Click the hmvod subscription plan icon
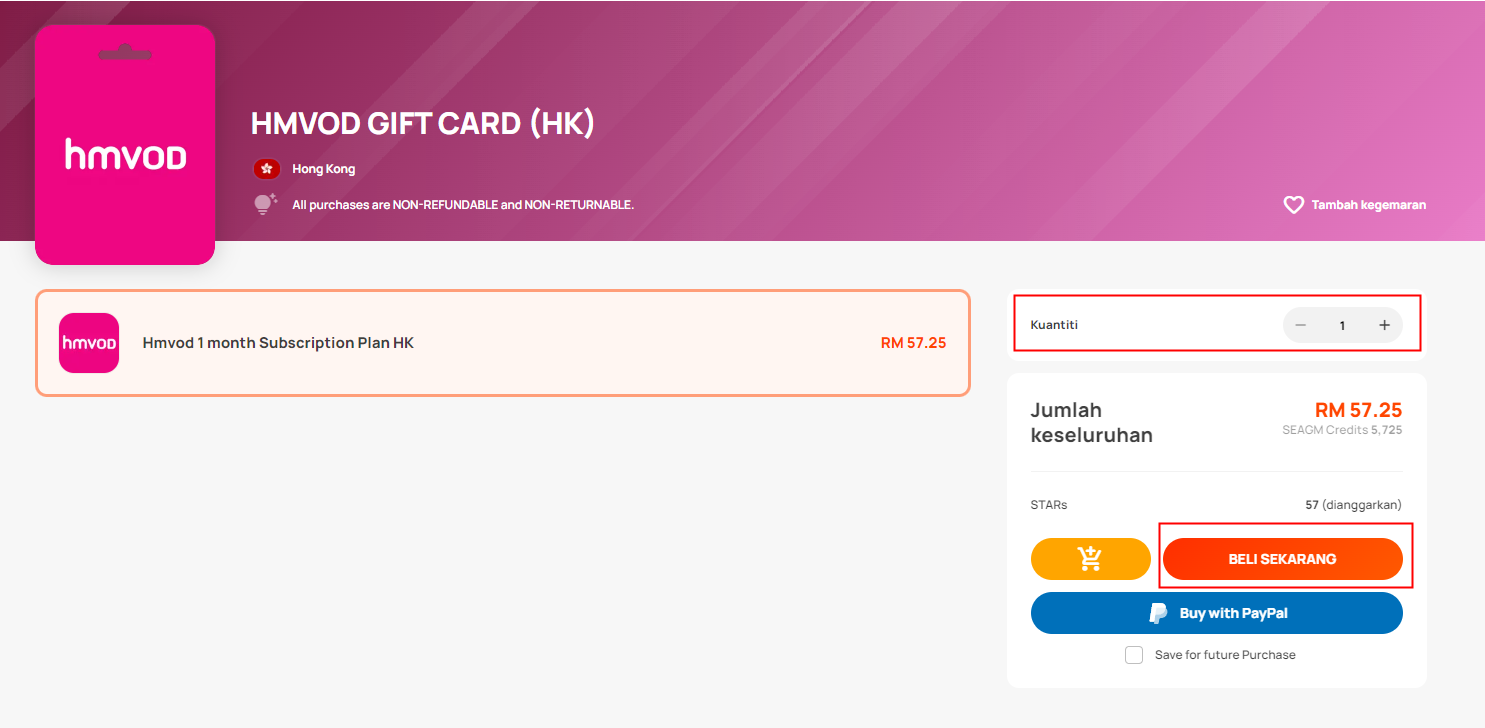Viewport: 1485px width, 728px height. (89, 343)
